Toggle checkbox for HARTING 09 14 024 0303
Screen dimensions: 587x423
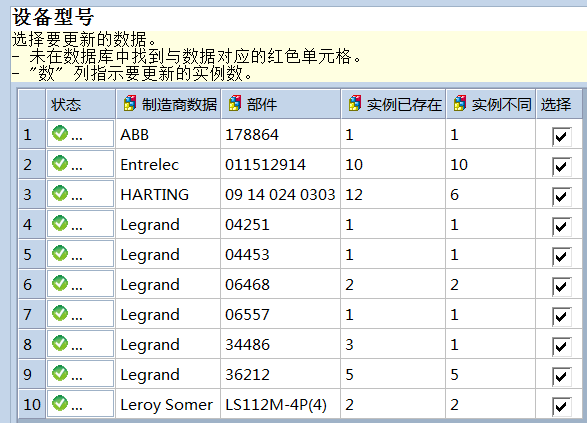pyautogui.click(x=562, y=197)
